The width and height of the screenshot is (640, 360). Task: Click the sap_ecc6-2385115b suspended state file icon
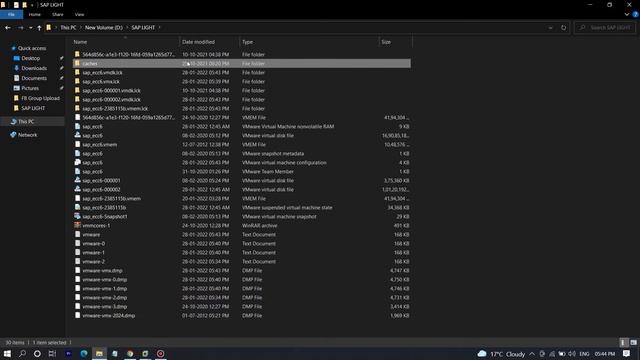pyautogui.click(x=77, y=207)
